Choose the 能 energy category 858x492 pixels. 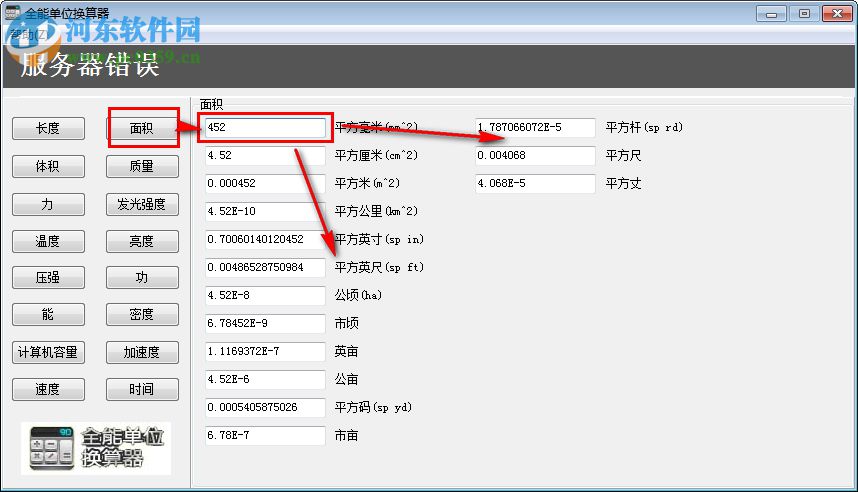[x=48, y=315]
